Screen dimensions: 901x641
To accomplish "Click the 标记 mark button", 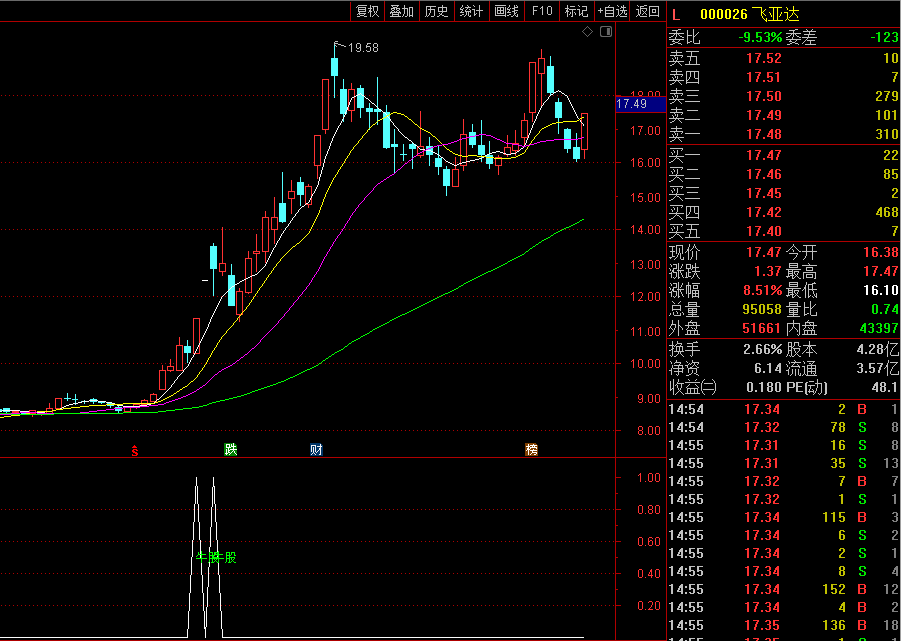I will click(x=576, y=11).
